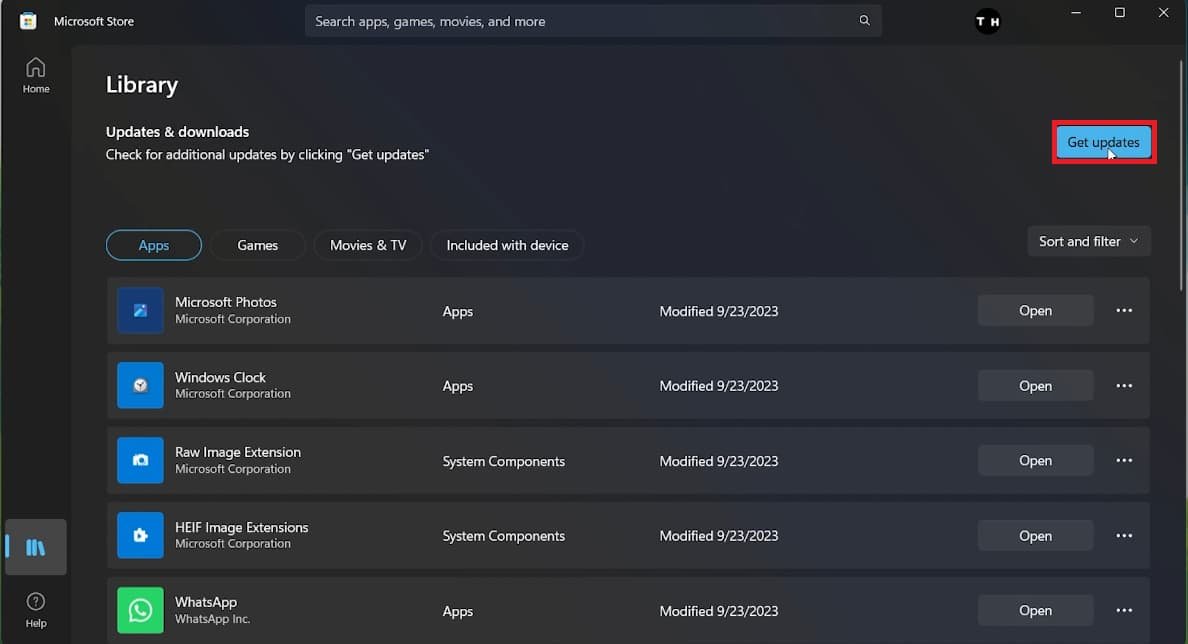Open the TH user profile avatar
Image resolution: width=1188 pixels, height=644 pixels.
(987, 21)
